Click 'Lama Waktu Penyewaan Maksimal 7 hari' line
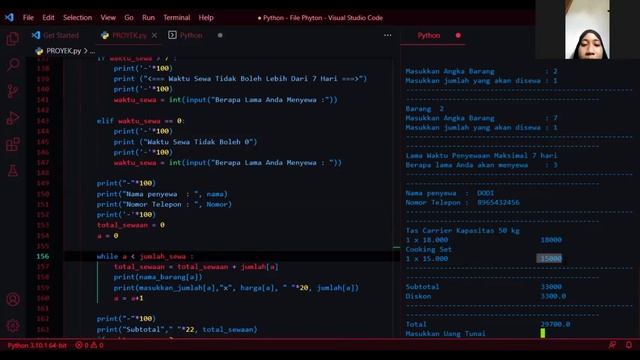Image resolution: width=640 pixels, height=360 pixels. [481, 156]
